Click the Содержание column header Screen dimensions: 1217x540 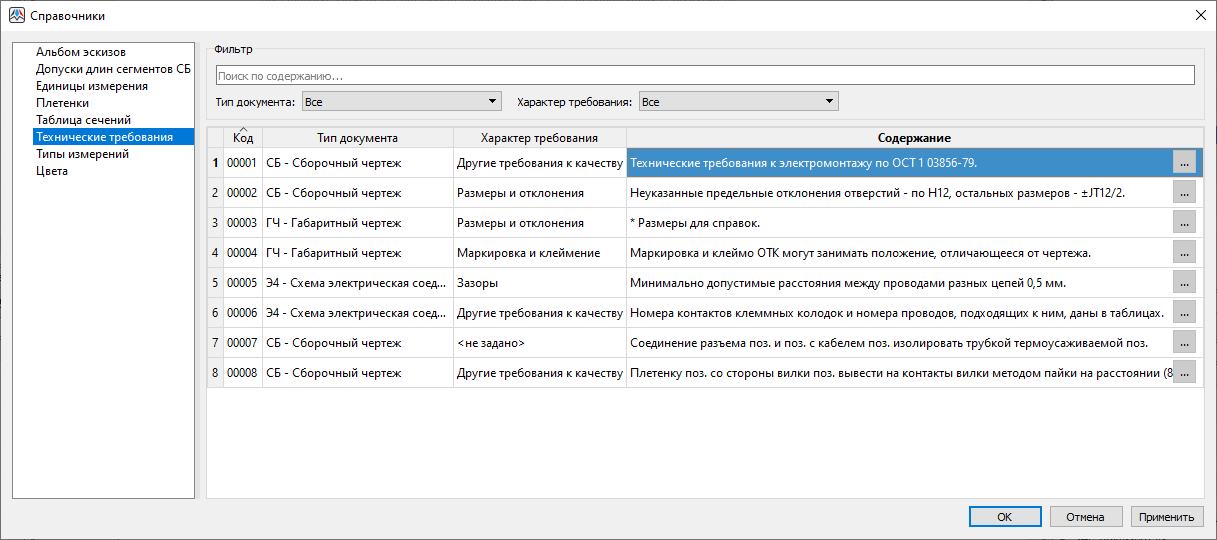[914, 138]
